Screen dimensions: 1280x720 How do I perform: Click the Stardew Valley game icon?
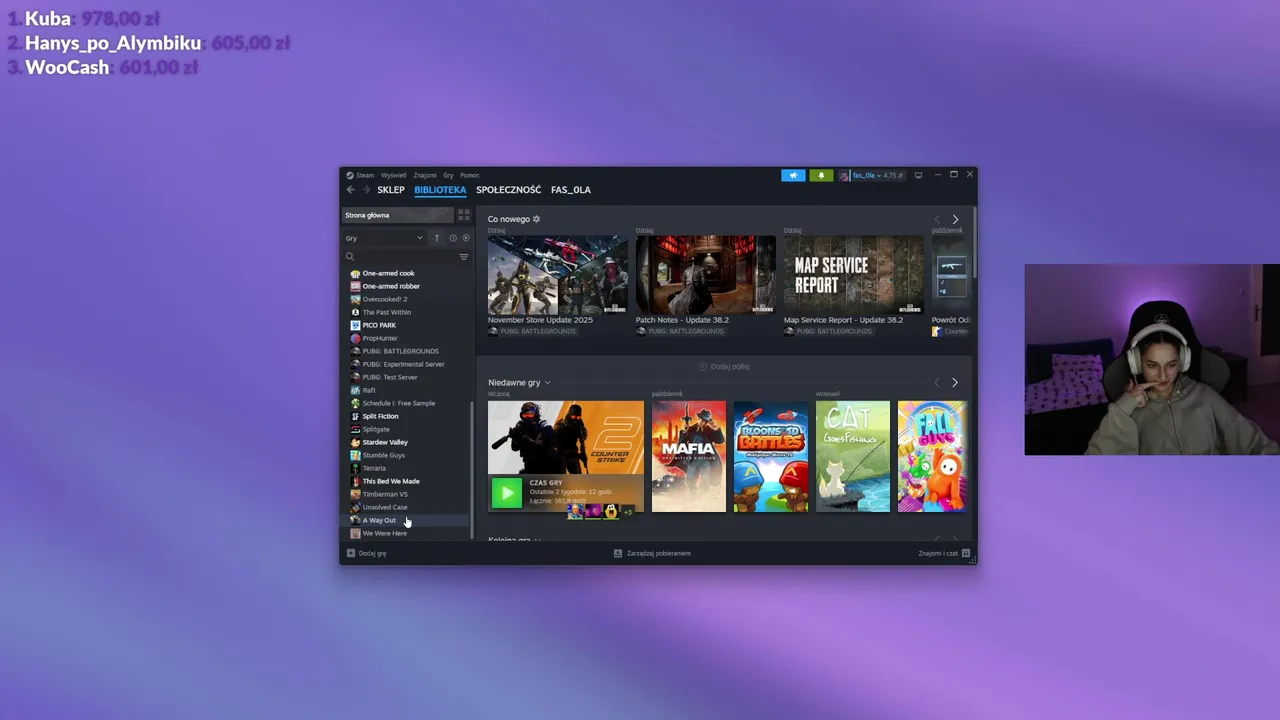point(355,442)
